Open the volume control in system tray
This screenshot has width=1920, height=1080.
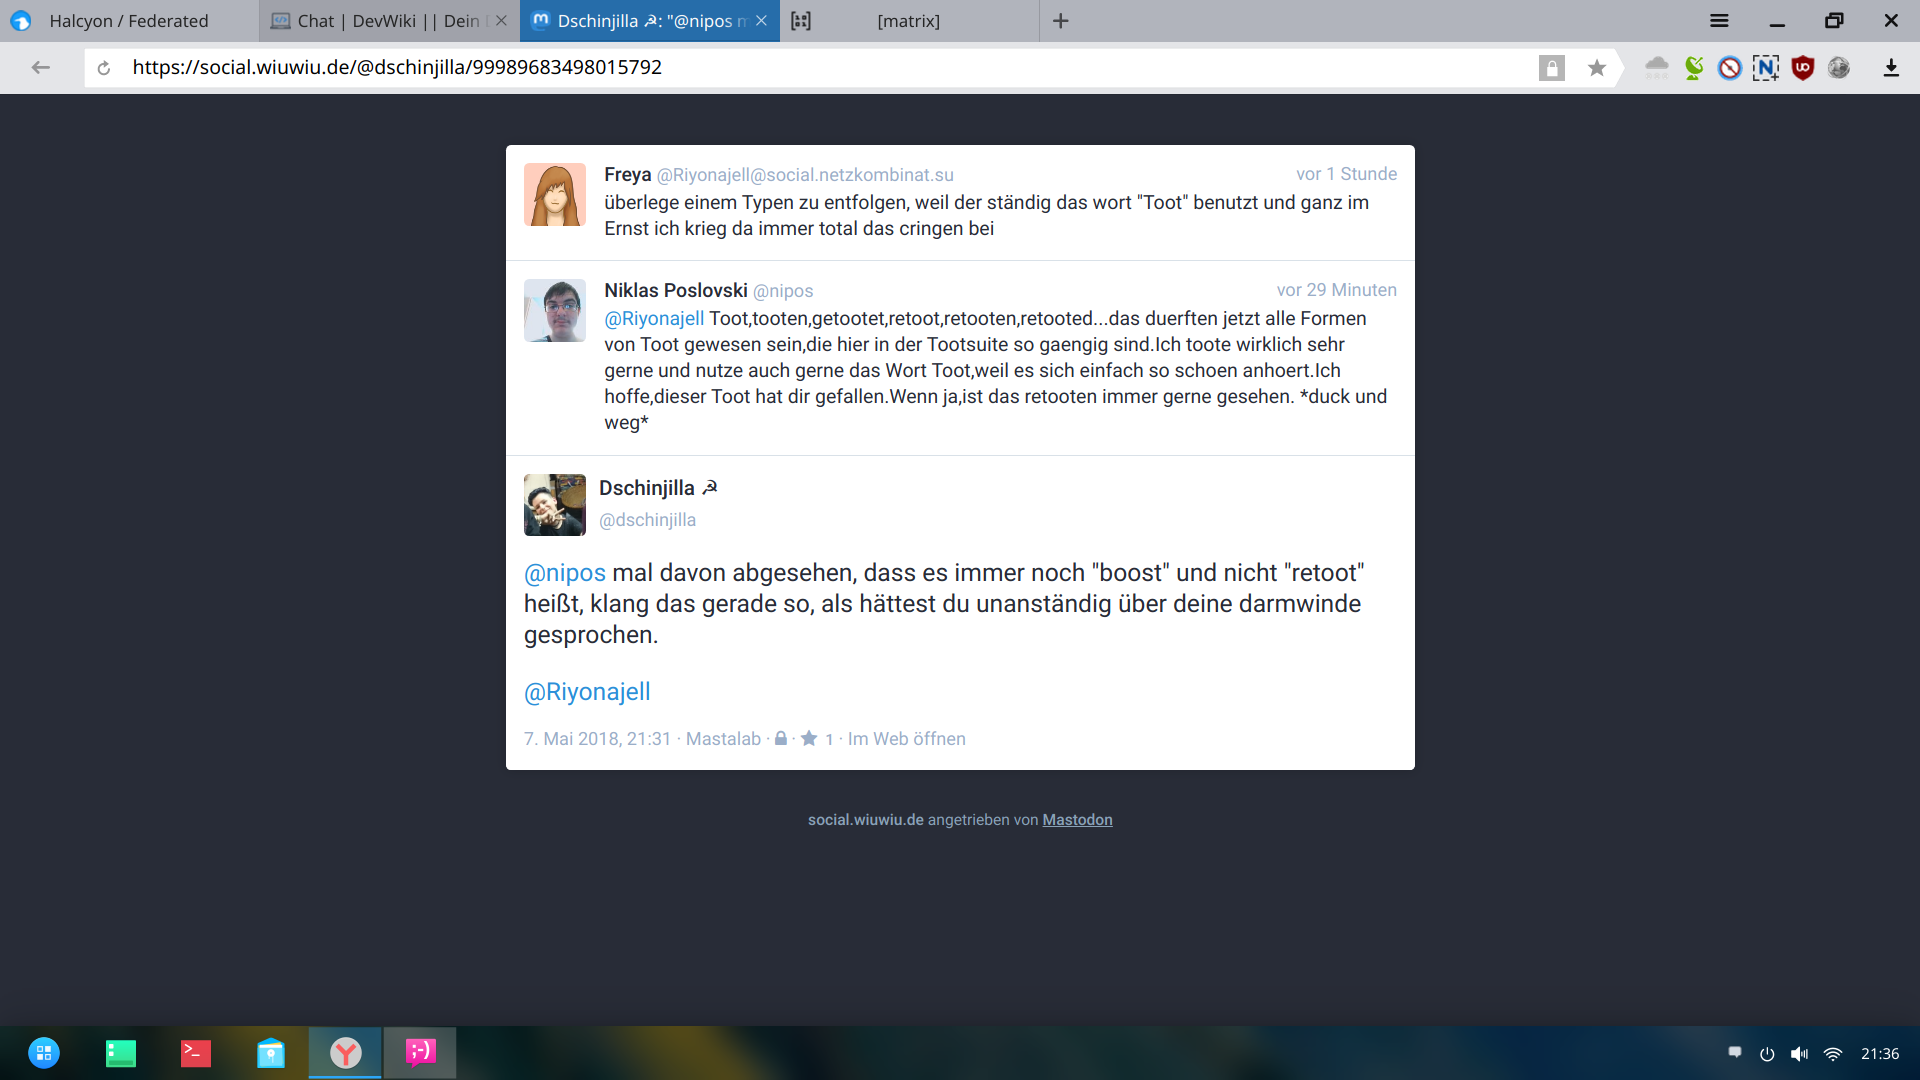pyautogui.click(x=1799, y=1054)
